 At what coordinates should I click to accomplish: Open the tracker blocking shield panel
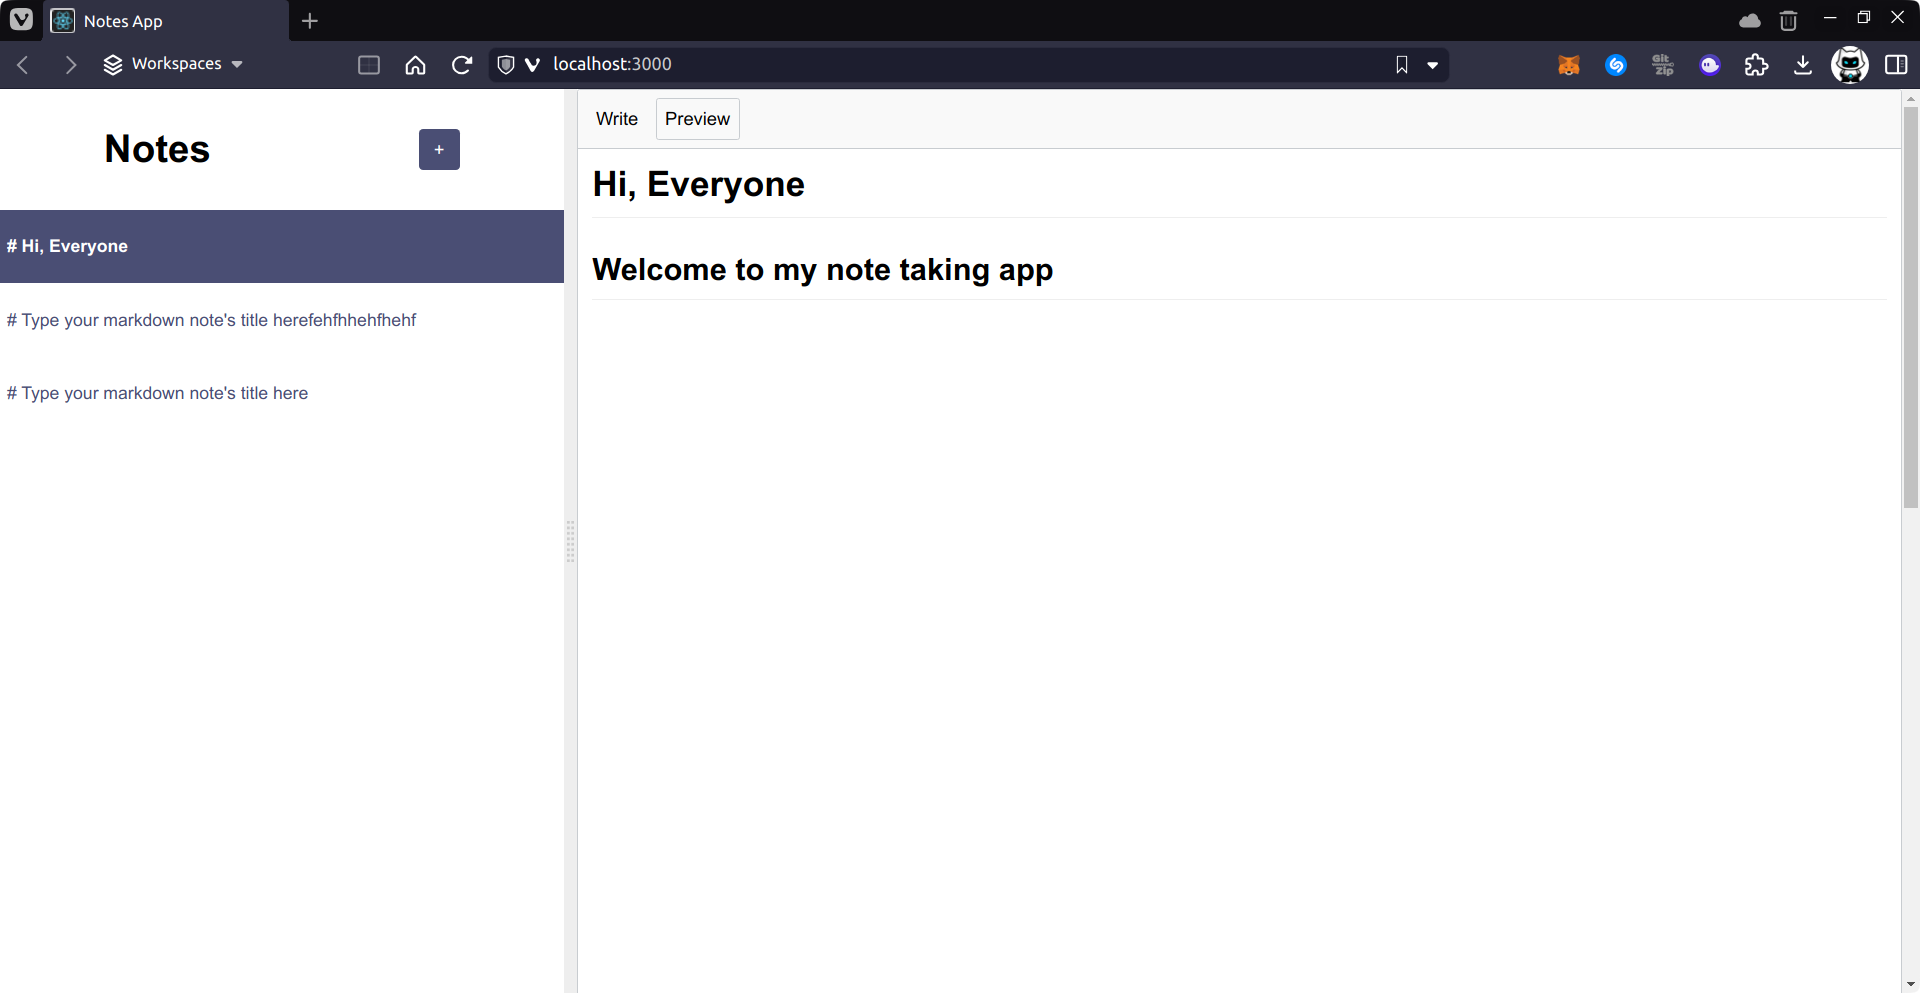505,64
